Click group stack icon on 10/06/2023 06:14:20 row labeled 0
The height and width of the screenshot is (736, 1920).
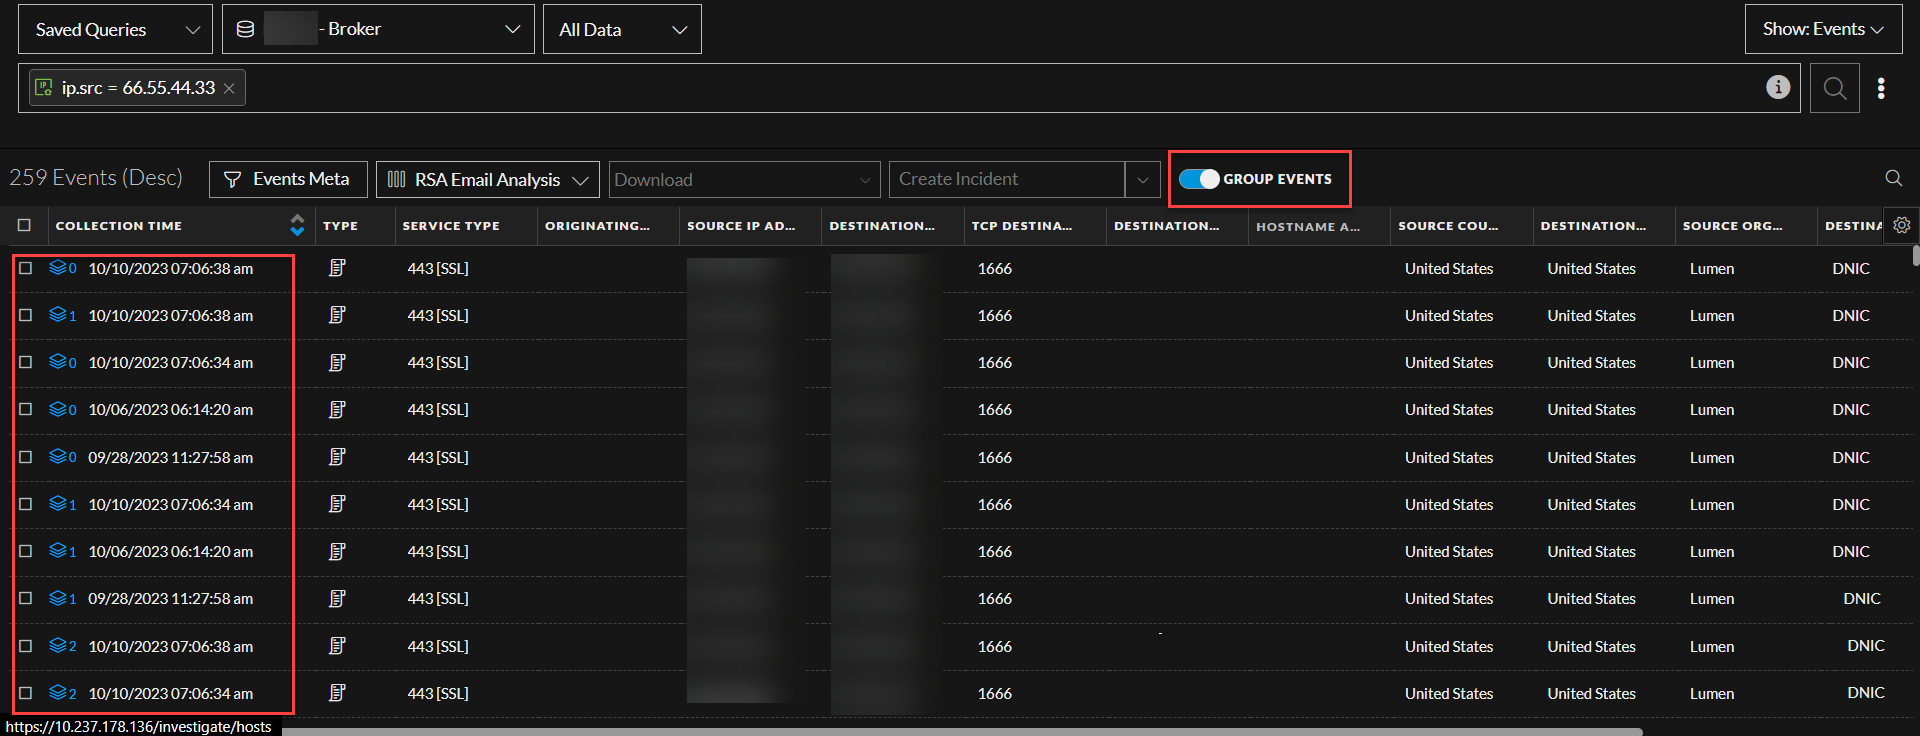tap(58, 409)
